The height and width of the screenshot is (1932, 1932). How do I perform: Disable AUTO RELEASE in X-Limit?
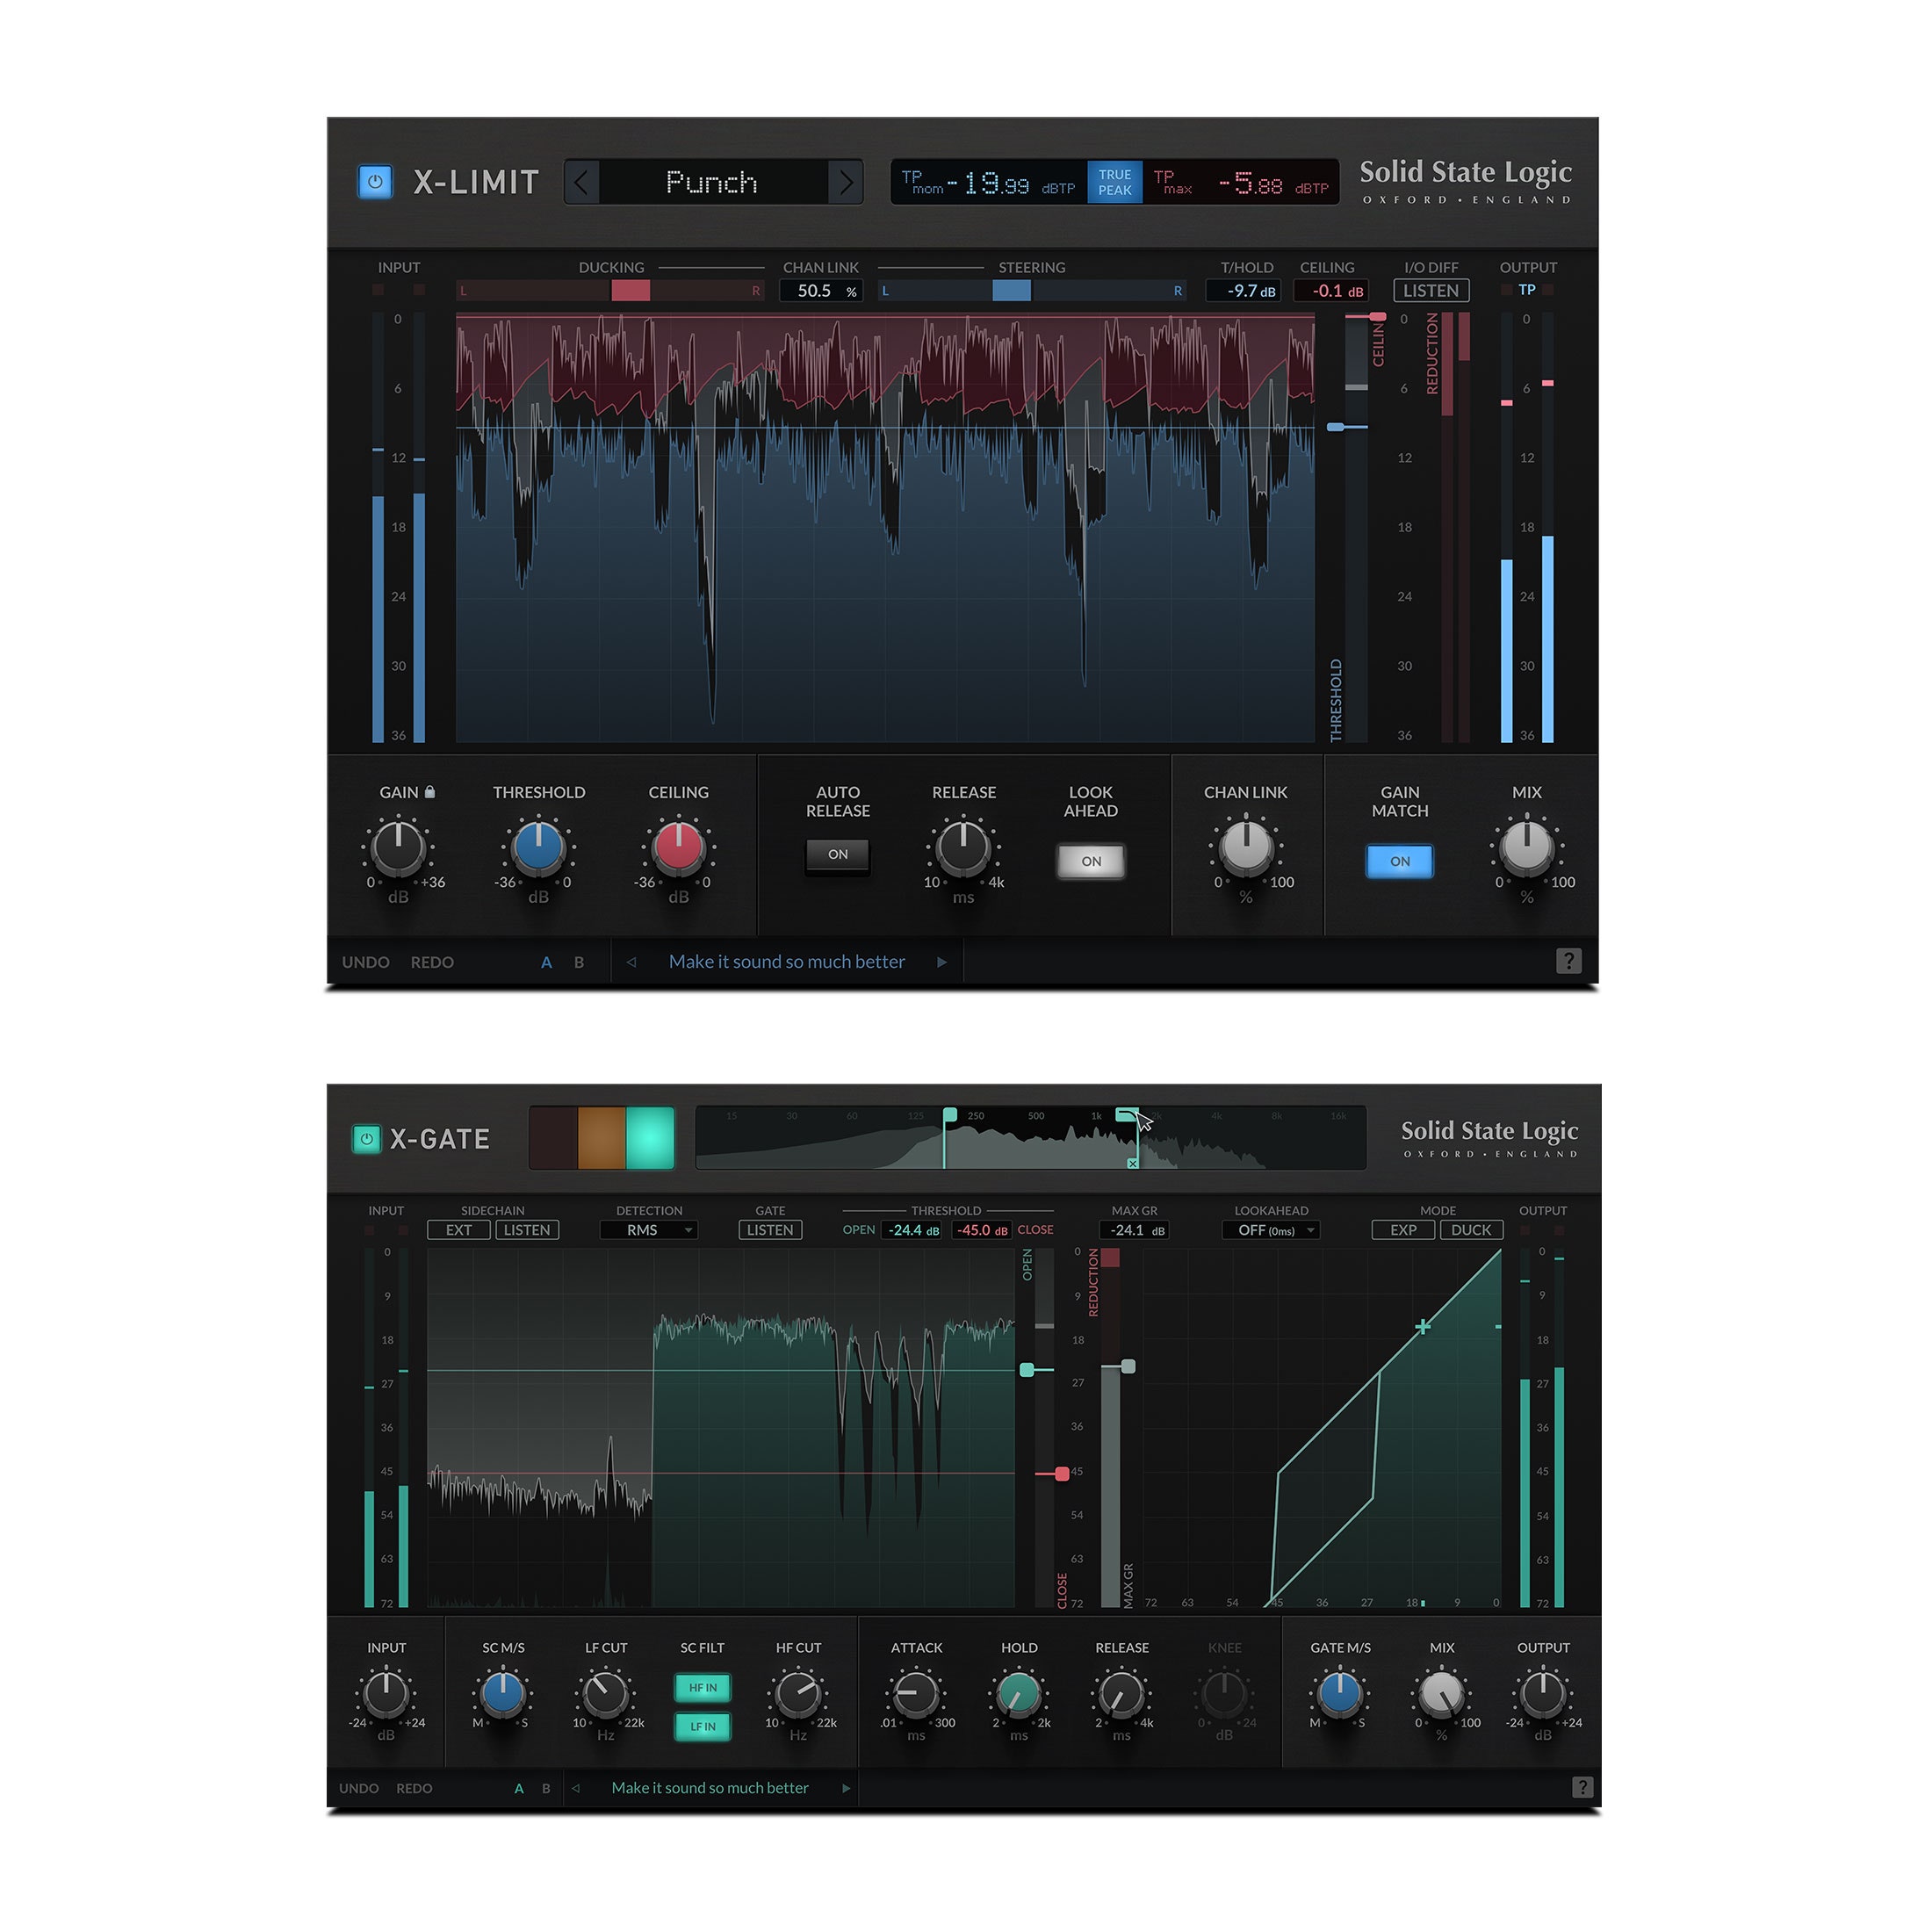837,856
